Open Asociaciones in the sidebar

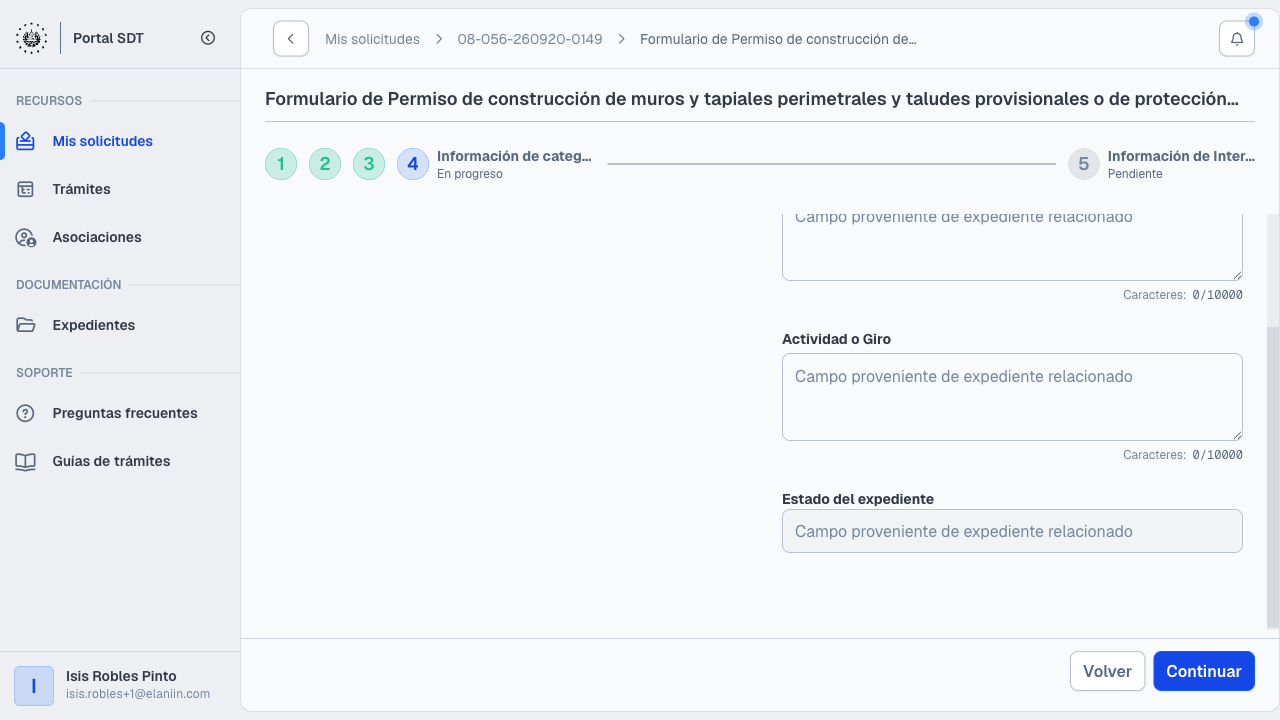[120, 237]
